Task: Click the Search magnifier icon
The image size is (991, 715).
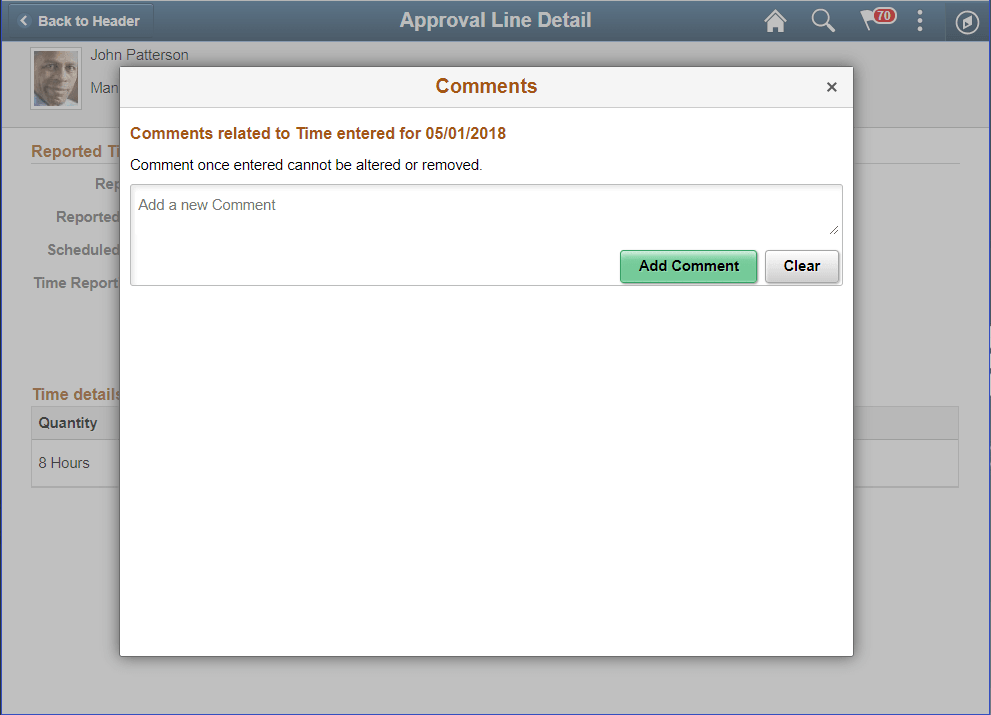Action: (822, 20)
